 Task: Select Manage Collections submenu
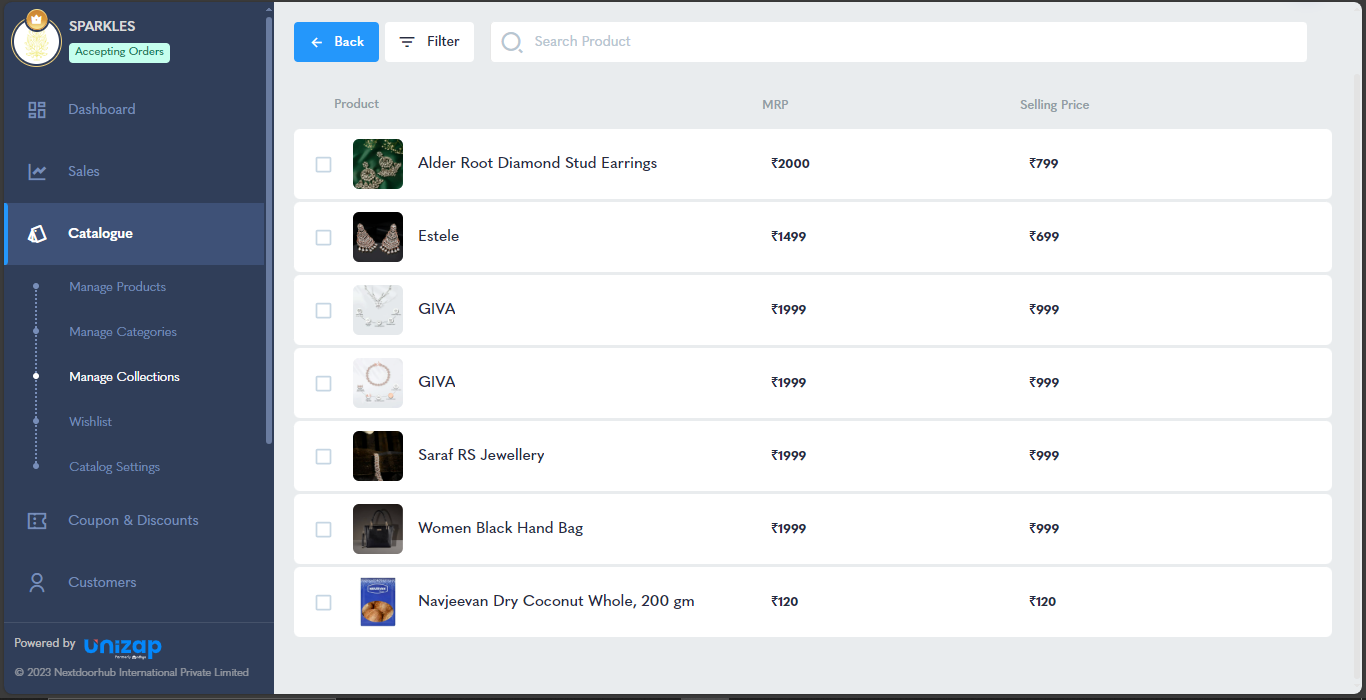pyautogui.click(x=124, y=377)
